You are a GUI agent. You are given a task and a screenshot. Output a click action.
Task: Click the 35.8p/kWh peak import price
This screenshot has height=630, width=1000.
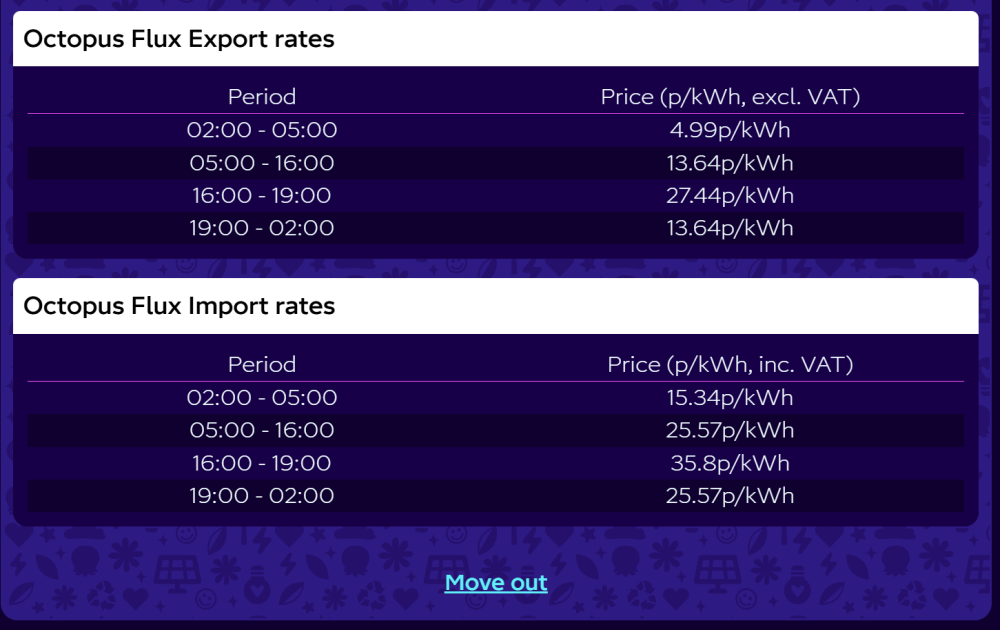(x=730, y=463)
